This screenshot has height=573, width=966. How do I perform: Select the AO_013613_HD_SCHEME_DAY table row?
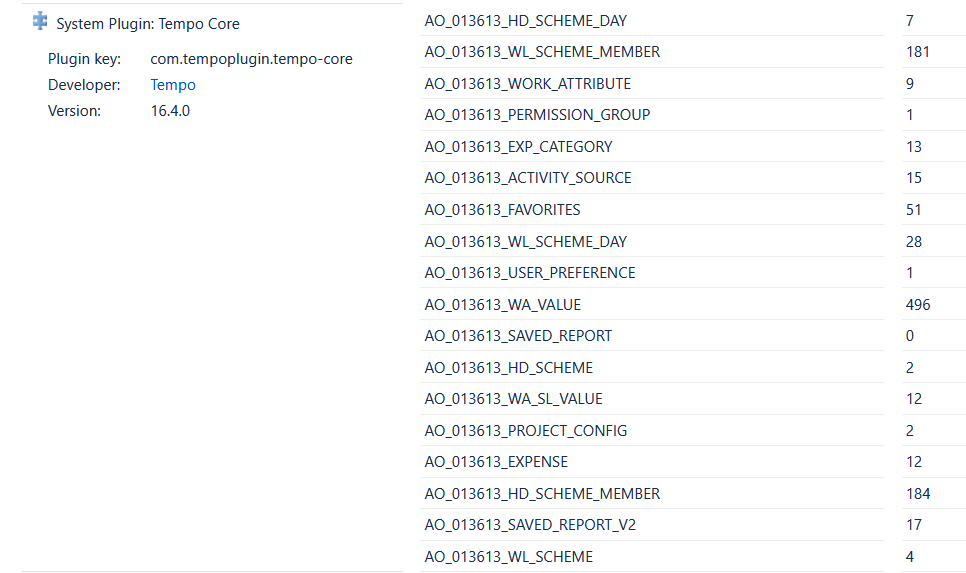click(x=525, y=20)
